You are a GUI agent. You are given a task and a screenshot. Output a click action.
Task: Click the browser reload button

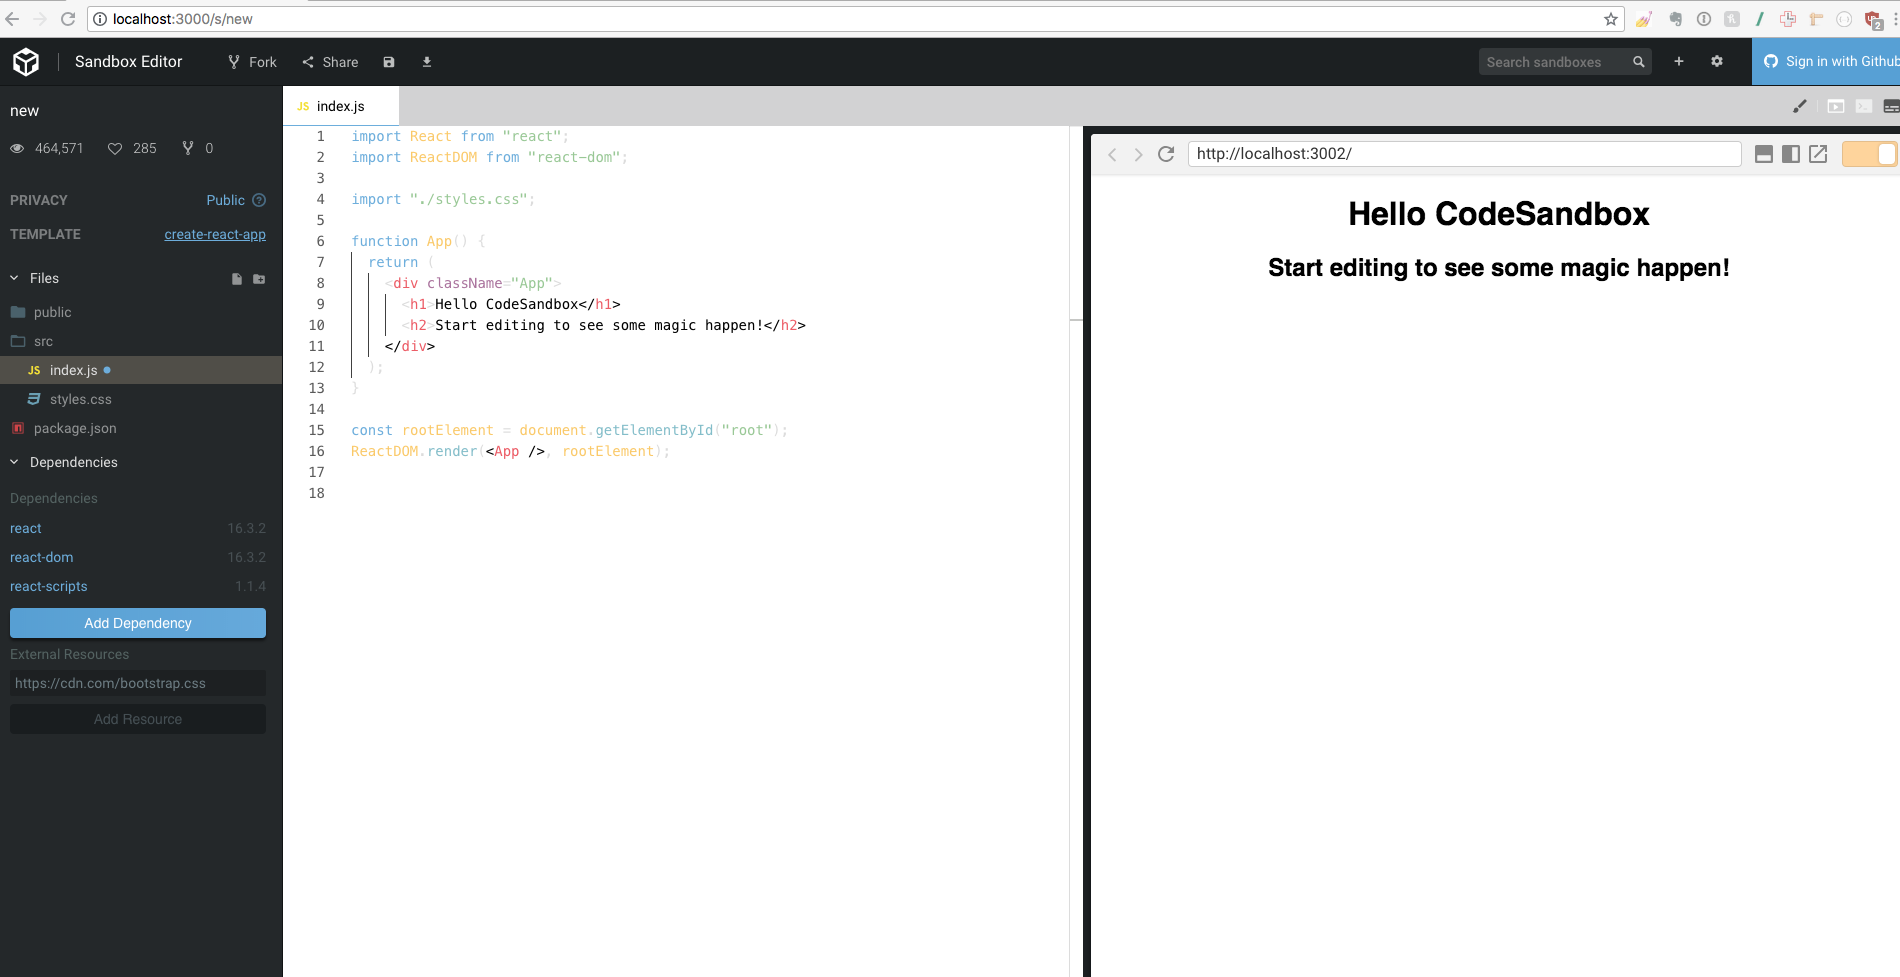pyautogui.click(x=68, y=19)
